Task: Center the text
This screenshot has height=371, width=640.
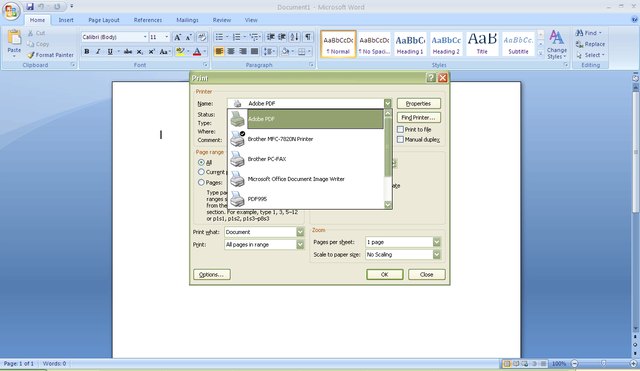Action: [231, 51]
